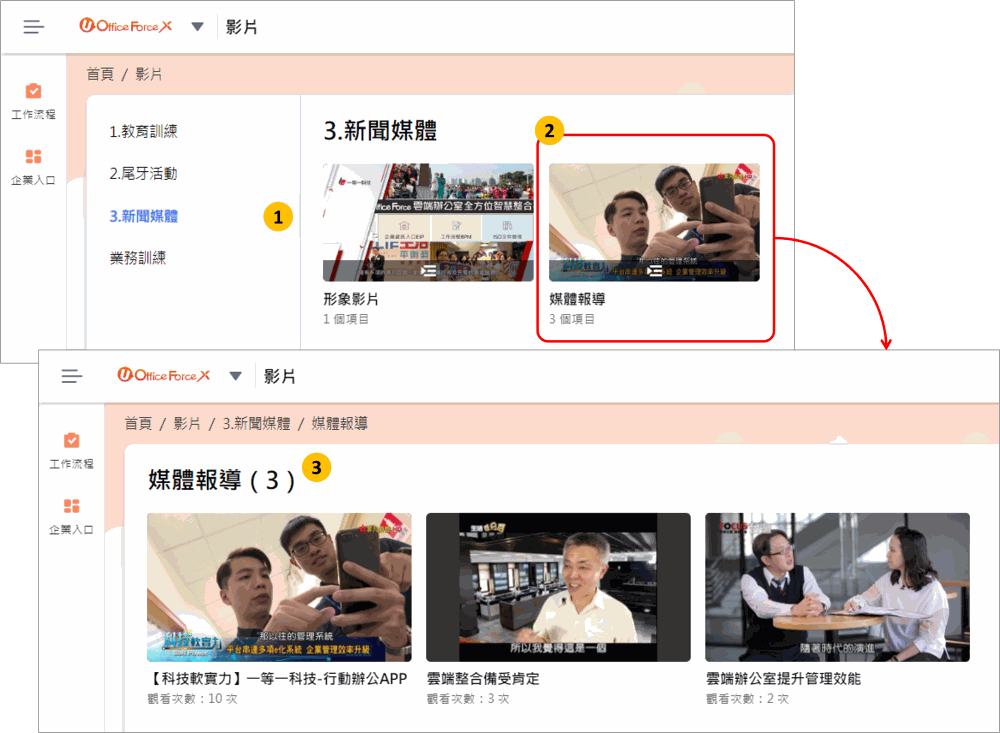Screen dimensions: 1000x733
Task: Open the 形象影片 album thumbnail
Action: pos(428,222)
